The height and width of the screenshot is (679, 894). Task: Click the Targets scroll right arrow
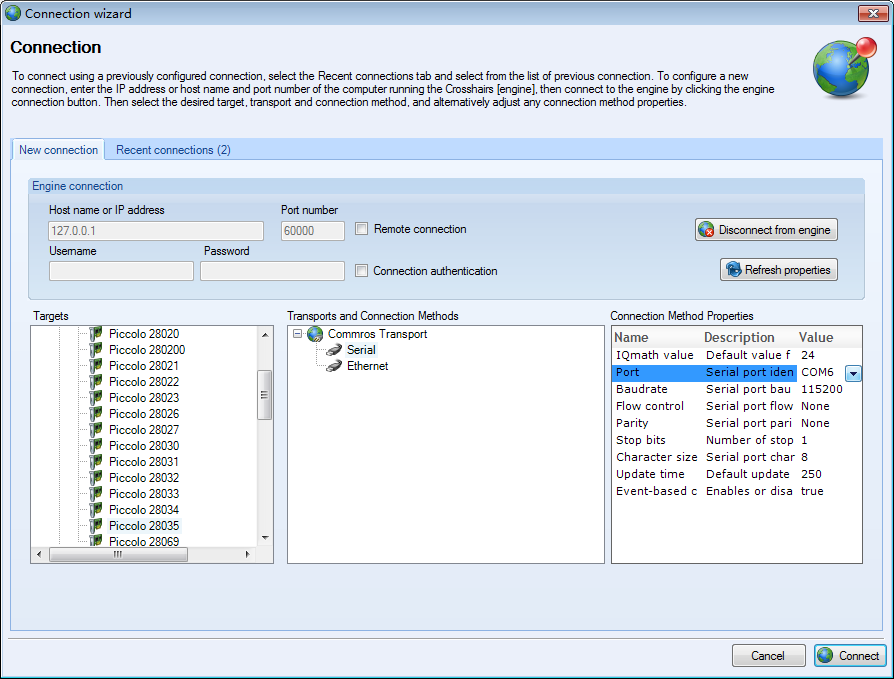(x=247, y=554)
